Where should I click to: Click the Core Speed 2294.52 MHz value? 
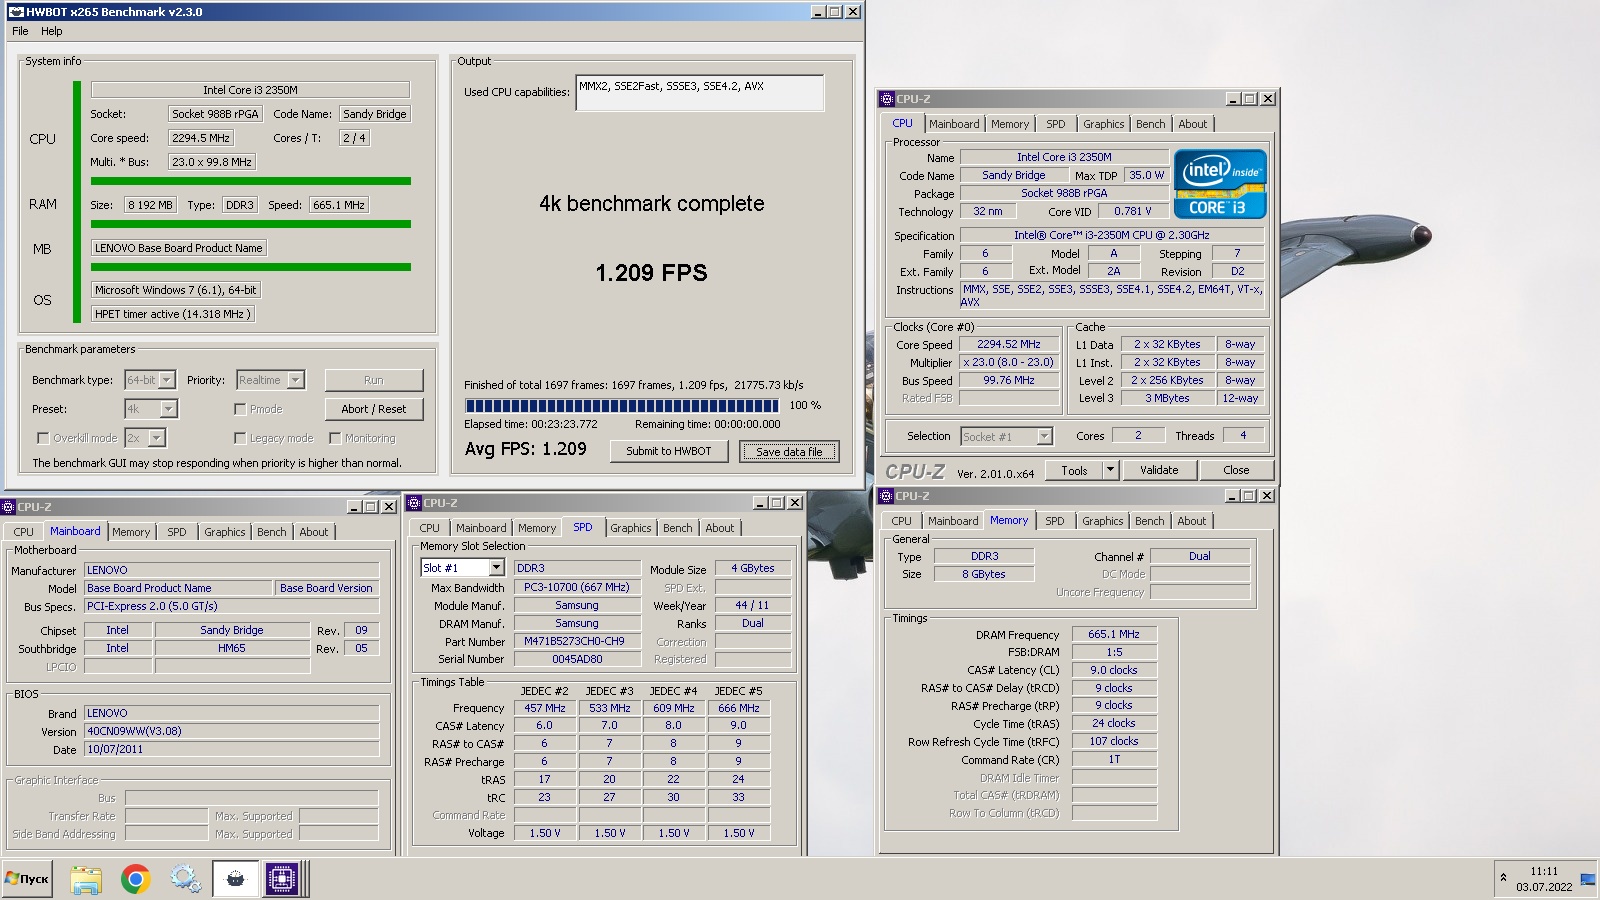pyautogui.click(x=1009, y=344)
